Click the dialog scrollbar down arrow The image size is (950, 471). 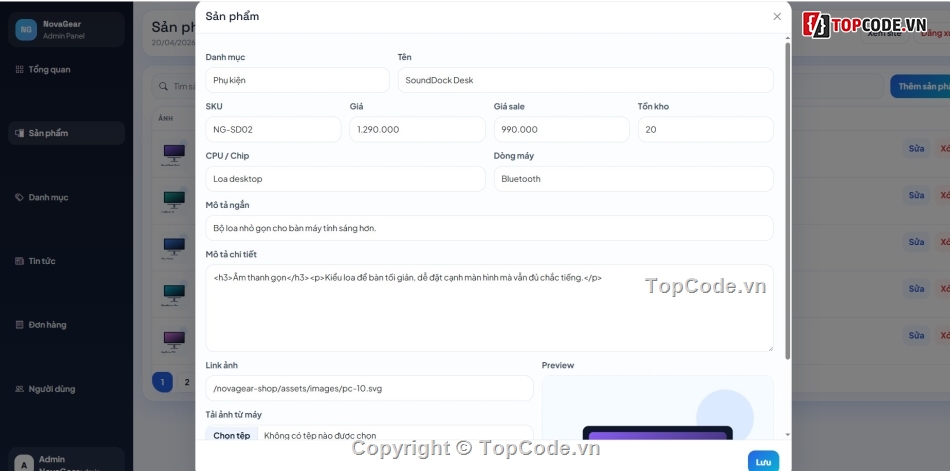788,435
